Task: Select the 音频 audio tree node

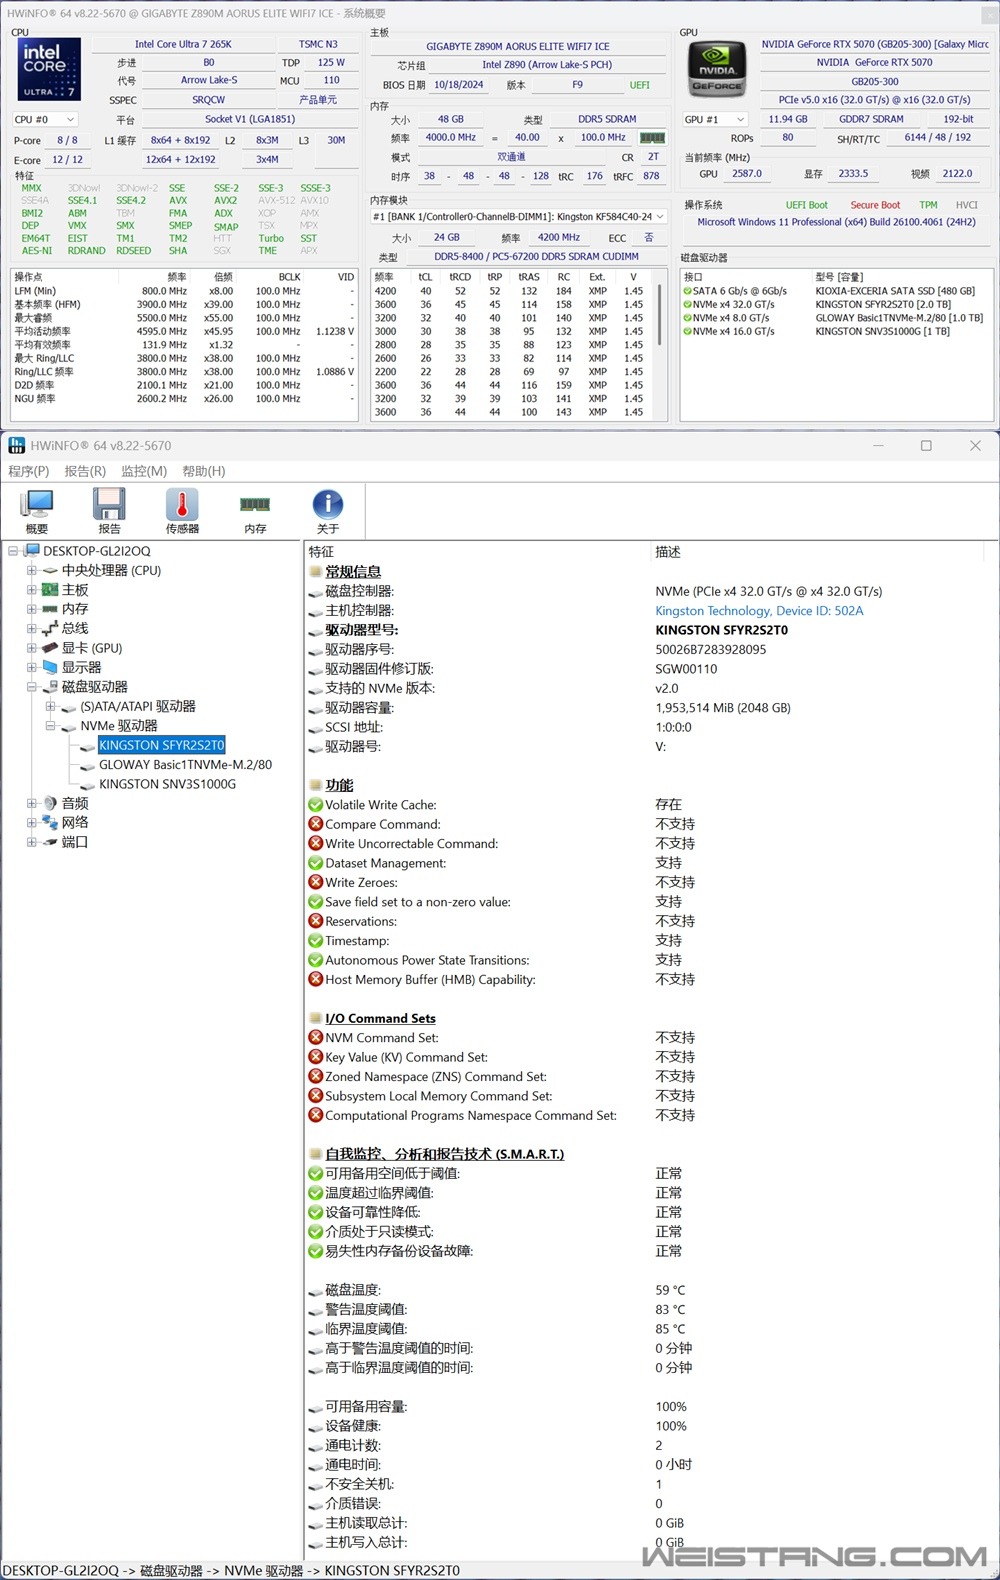Action: 75,803
